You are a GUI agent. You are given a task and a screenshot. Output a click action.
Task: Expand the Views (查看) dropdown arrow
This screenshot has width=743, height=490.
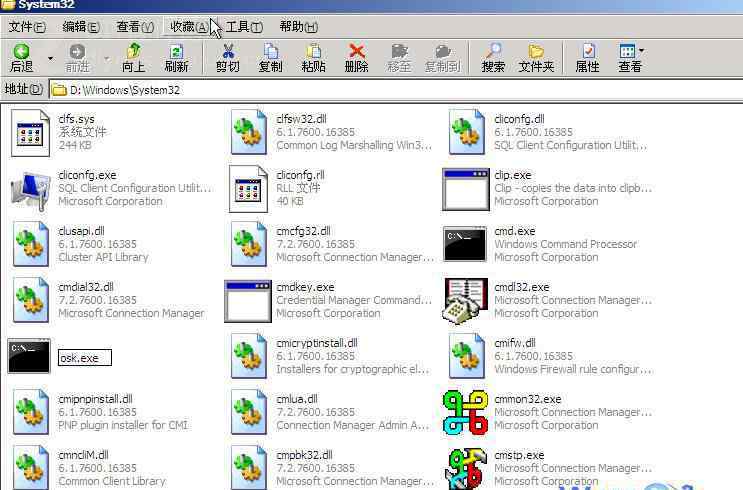(x=641, y=50)
